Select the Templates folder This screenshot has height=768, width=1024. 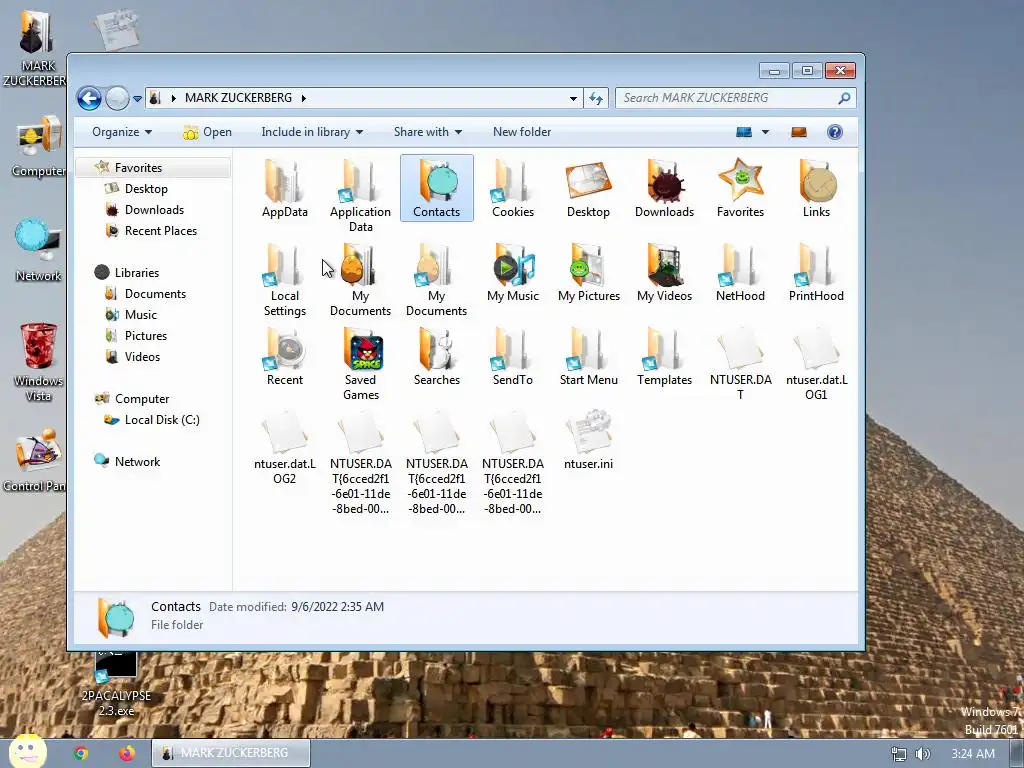pyautogui.click(x=664, y=357)
